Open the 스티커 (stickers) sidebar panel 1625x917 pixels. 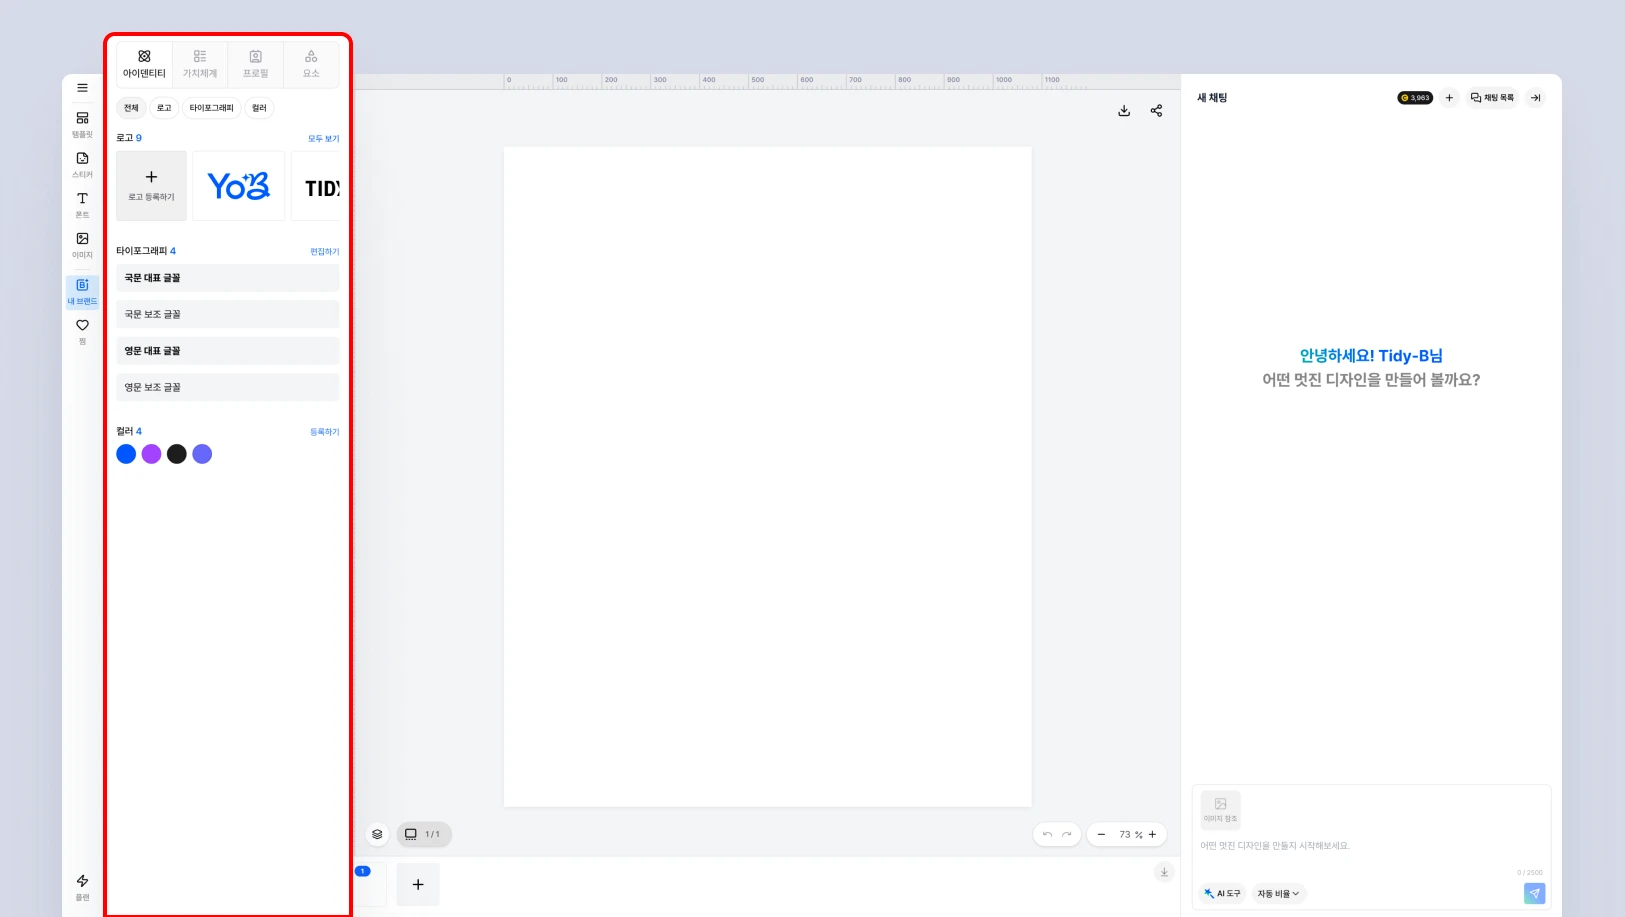click(82, 164)
